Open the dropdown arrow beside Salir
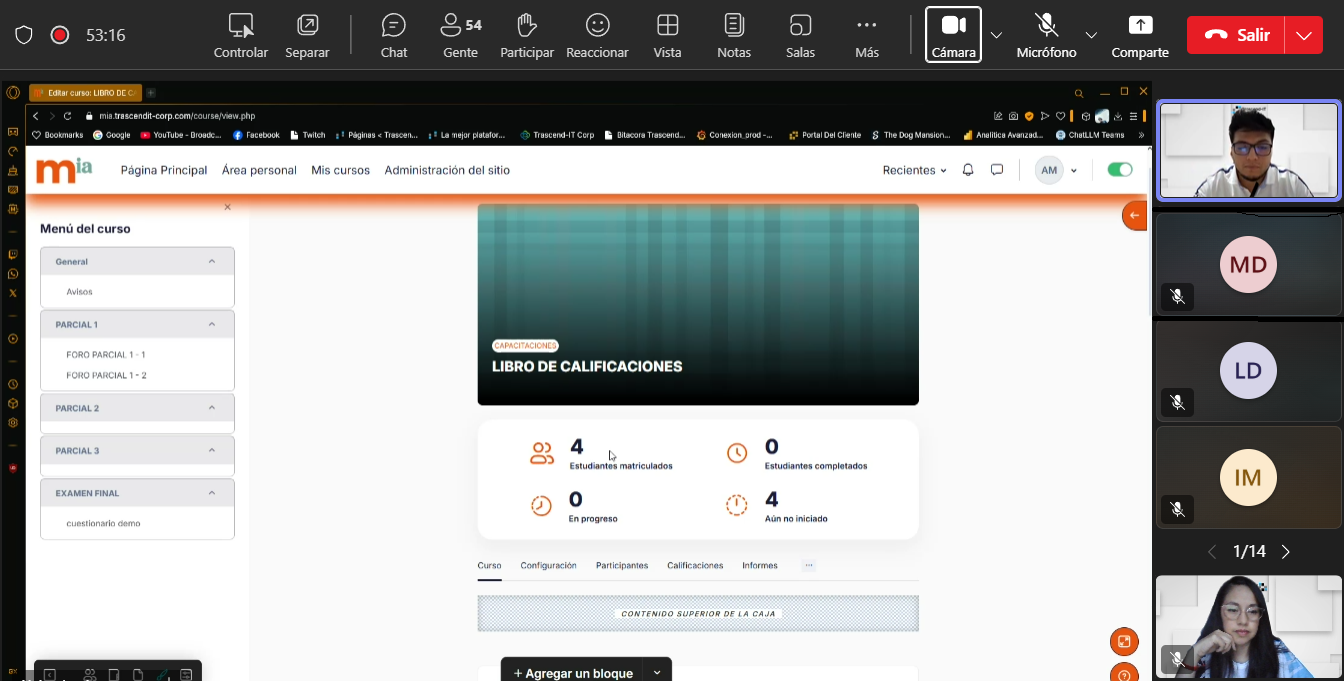The width and height of the screenshot is (1344, 681). pyautogui.click(x=1303, y=35)
